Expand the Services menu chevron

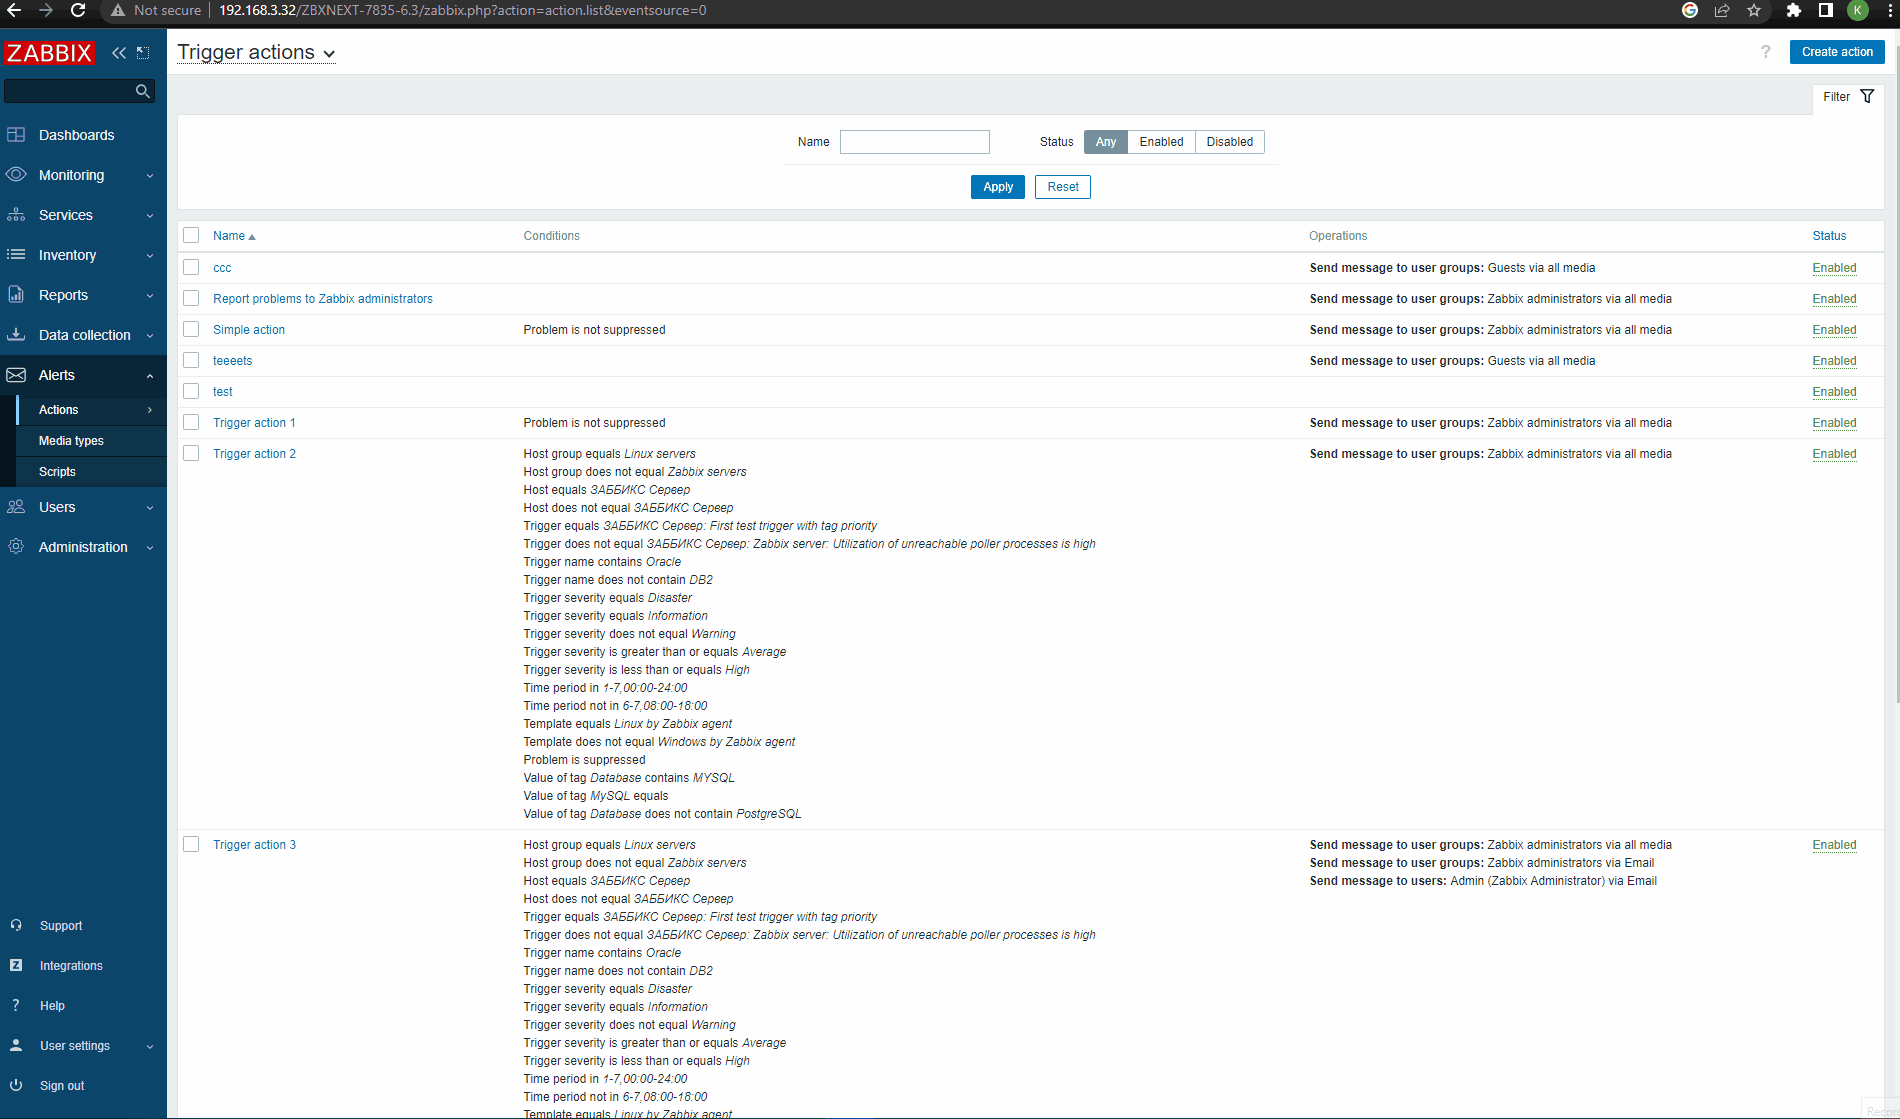(150, 216)
